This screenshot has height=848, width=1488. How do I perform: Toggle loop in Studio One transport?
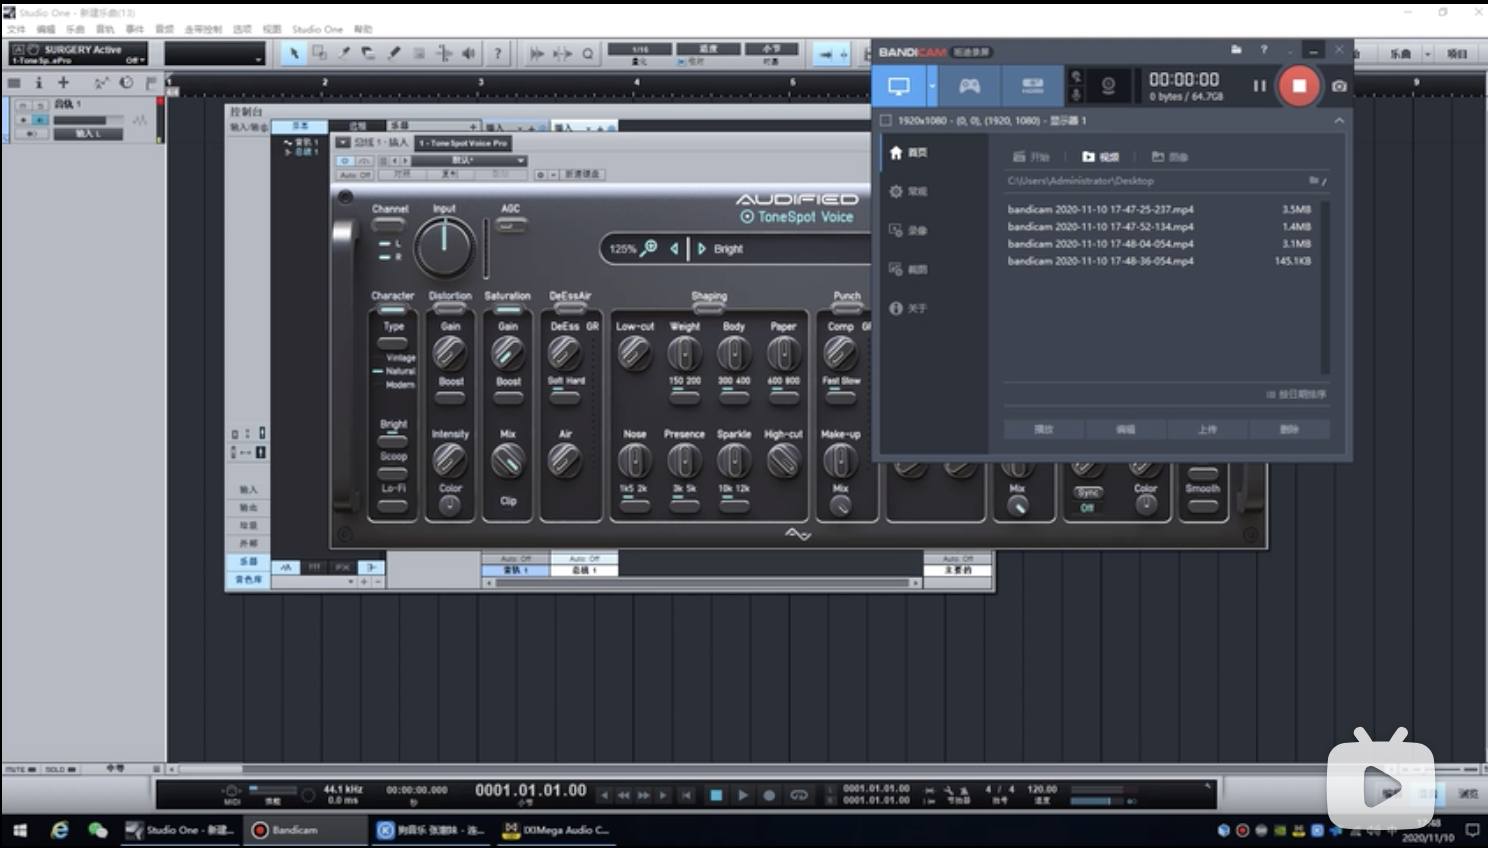click(x=799, y=795)
